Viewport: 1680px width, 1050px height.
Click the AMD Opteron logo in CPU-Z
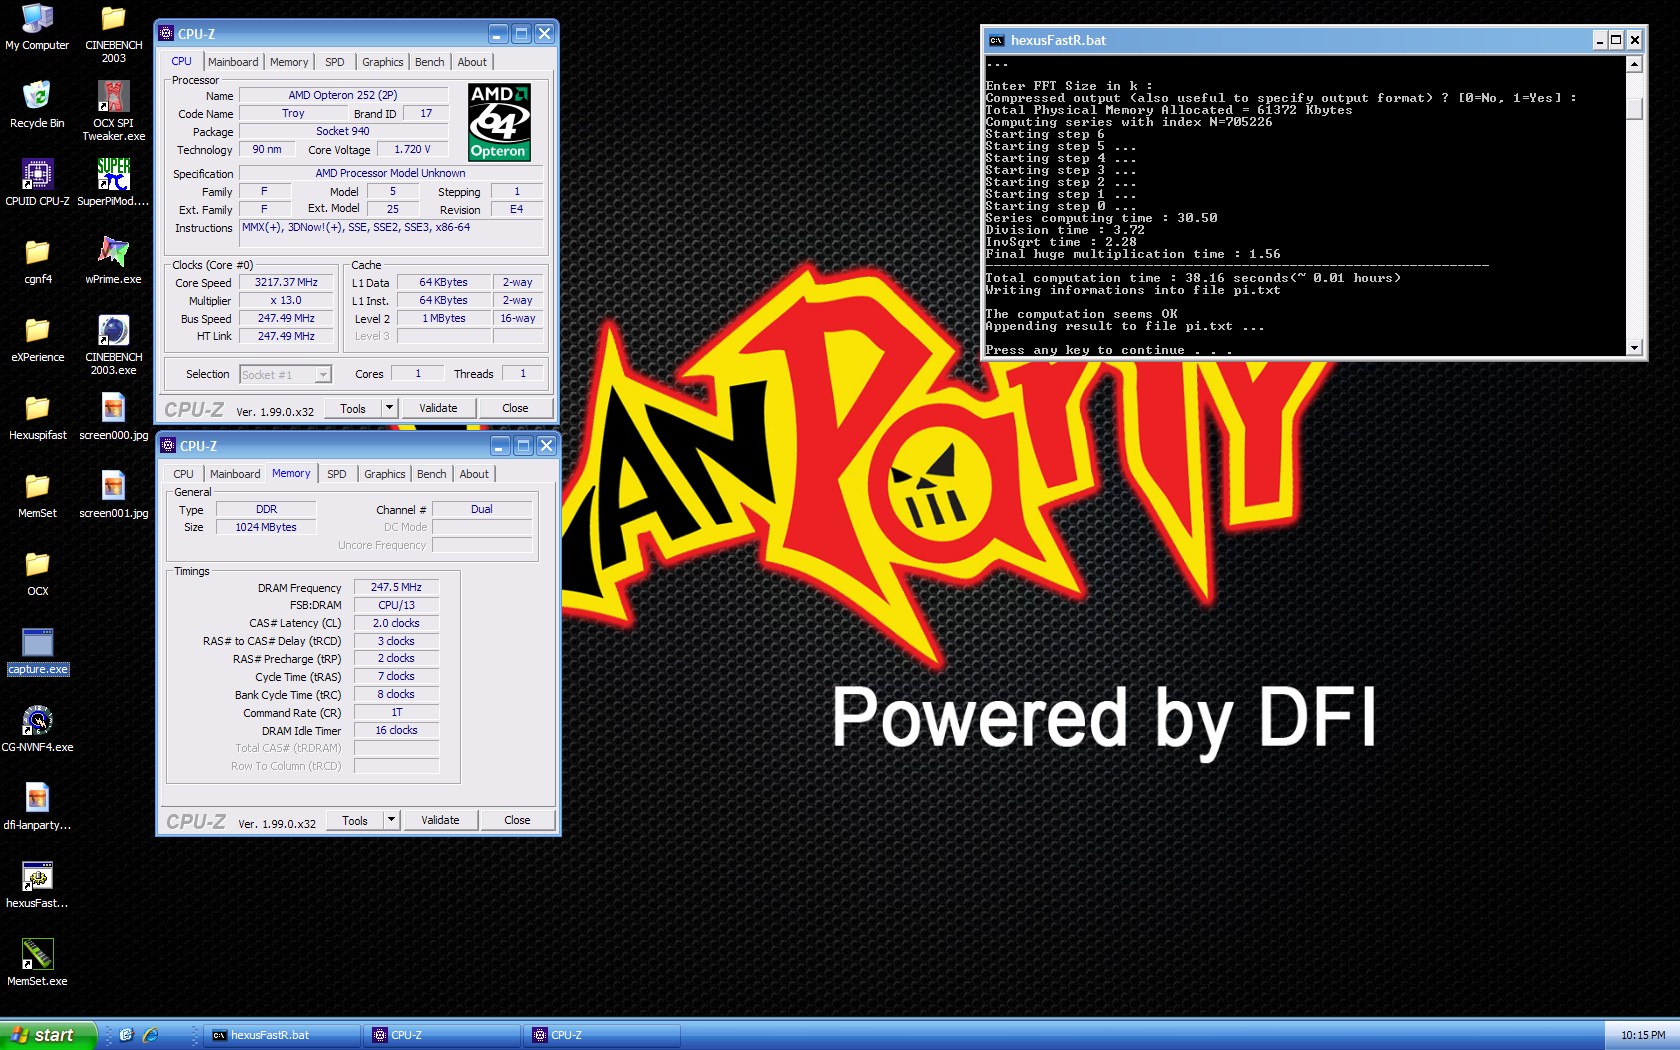pyautogui.click(x=499, y=122)
